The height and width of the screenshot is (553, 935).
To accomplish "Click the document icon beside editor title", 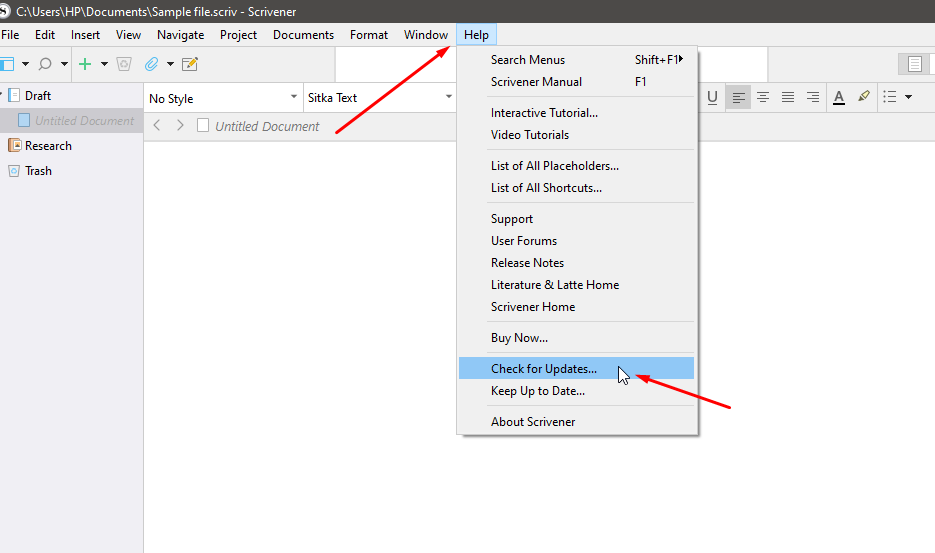I will pos(203,125).
